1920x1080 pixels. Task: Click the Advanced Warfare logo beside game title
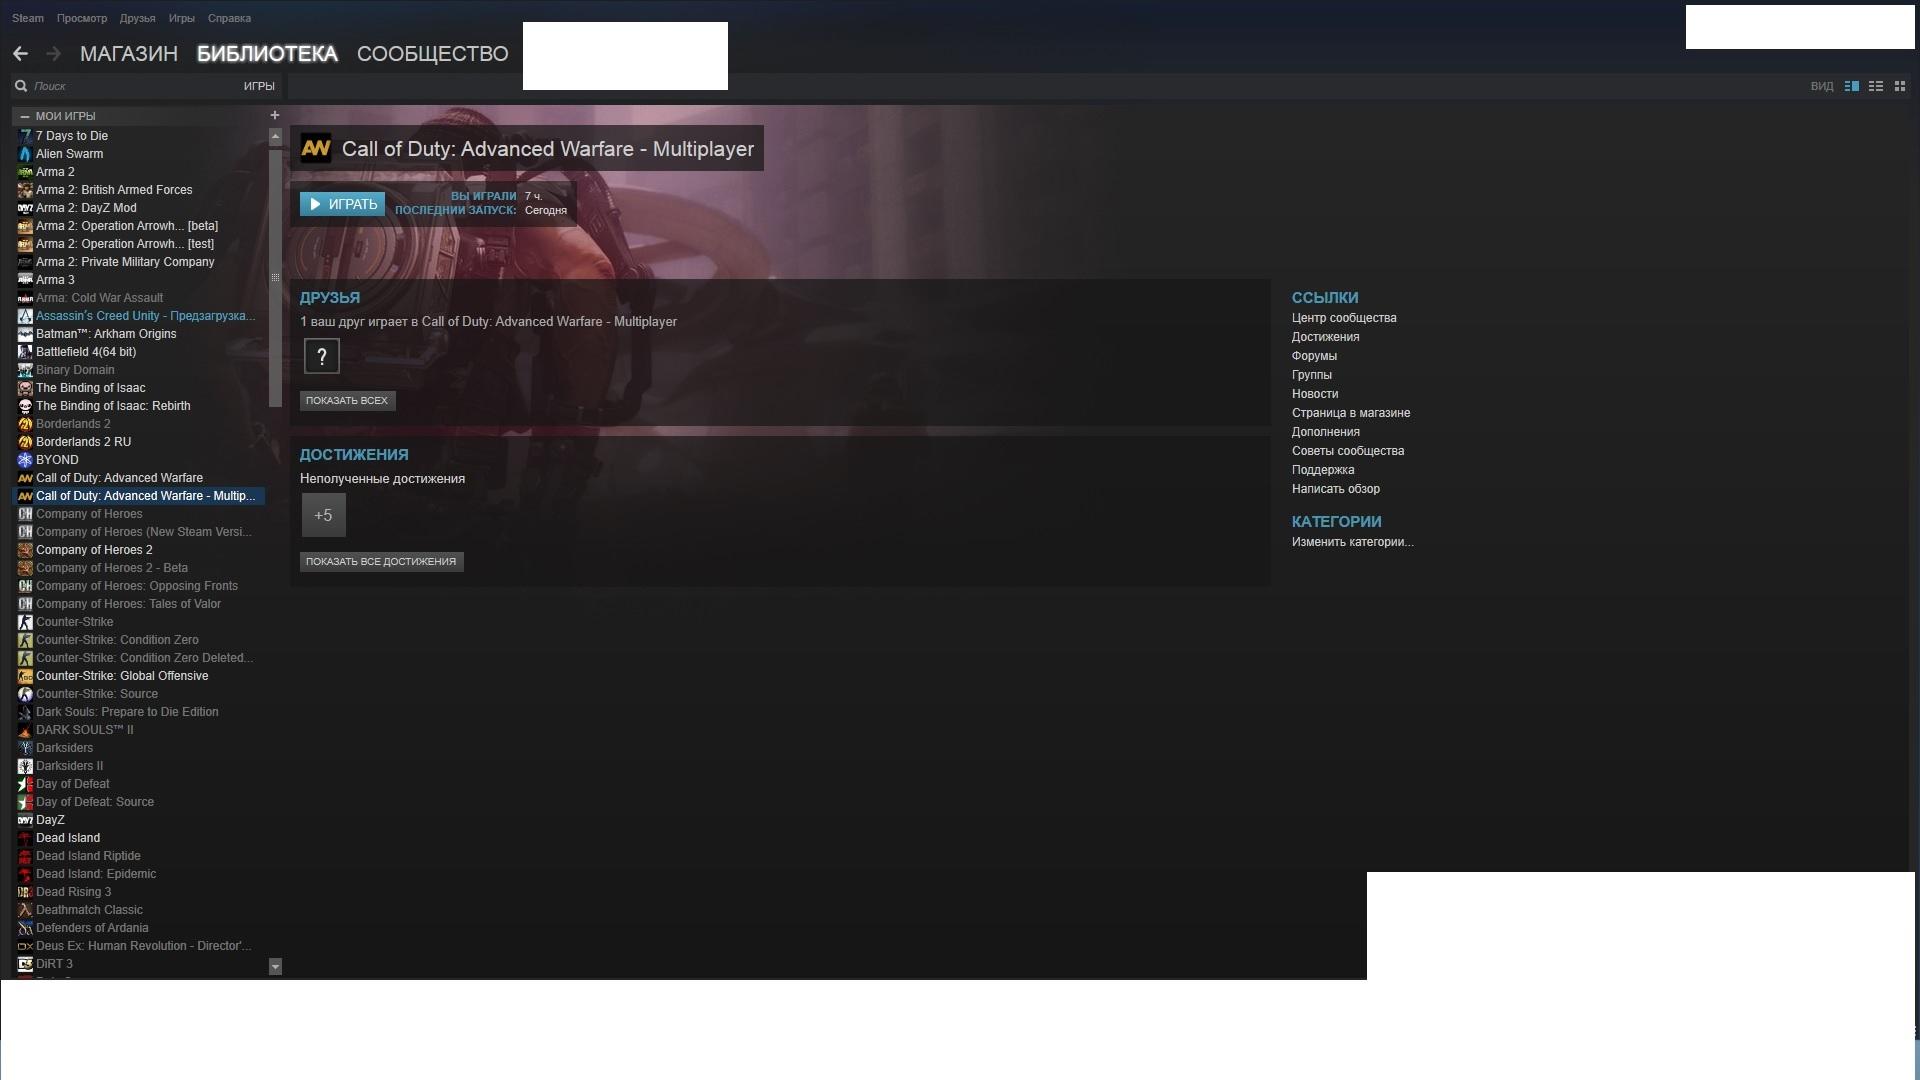tap(316, 148)
